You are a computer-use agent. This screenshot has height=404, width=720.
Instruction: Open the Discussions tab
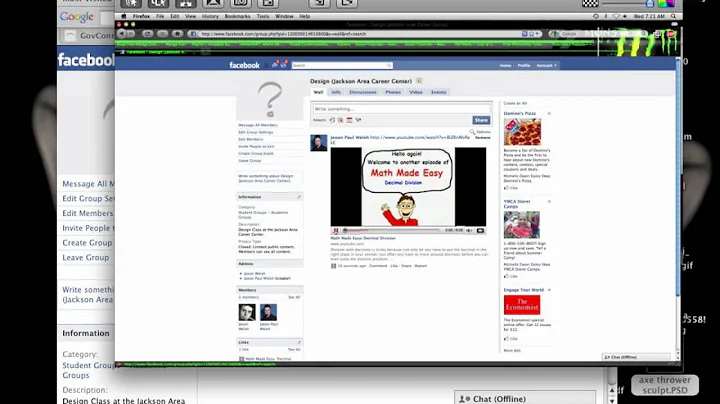click(x=363, y=92)
